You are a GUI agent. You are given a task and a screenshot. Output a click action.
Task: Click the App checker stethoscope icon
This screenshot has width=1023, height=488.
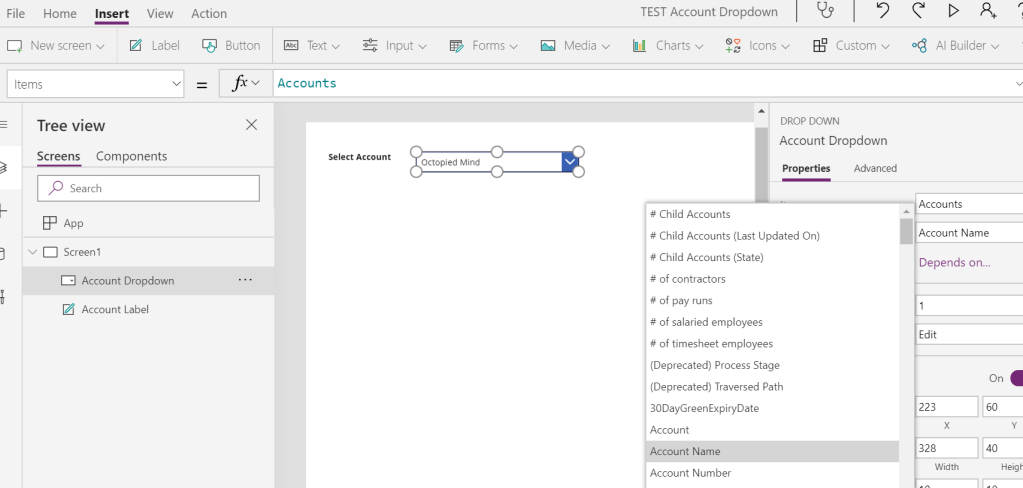coord(825,11)
